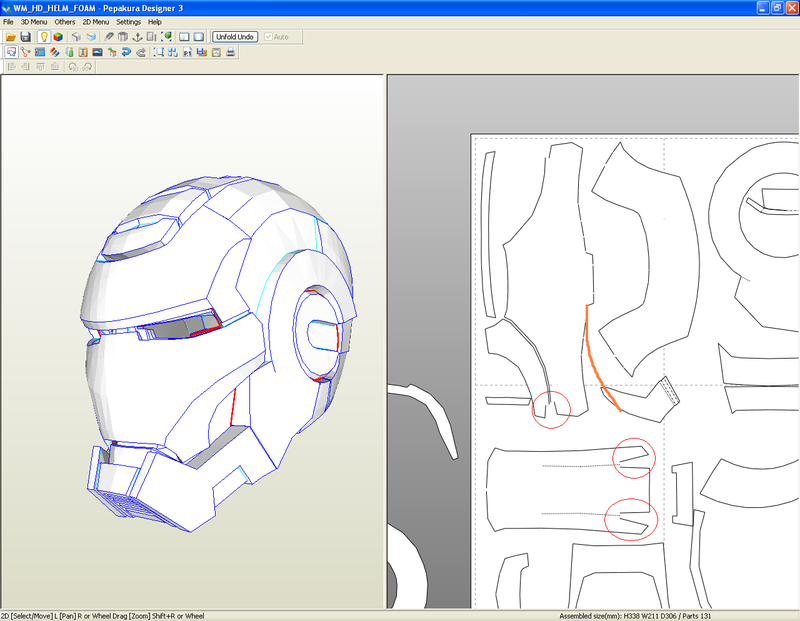Toggle the split window layout icon

tap(184, 37)
